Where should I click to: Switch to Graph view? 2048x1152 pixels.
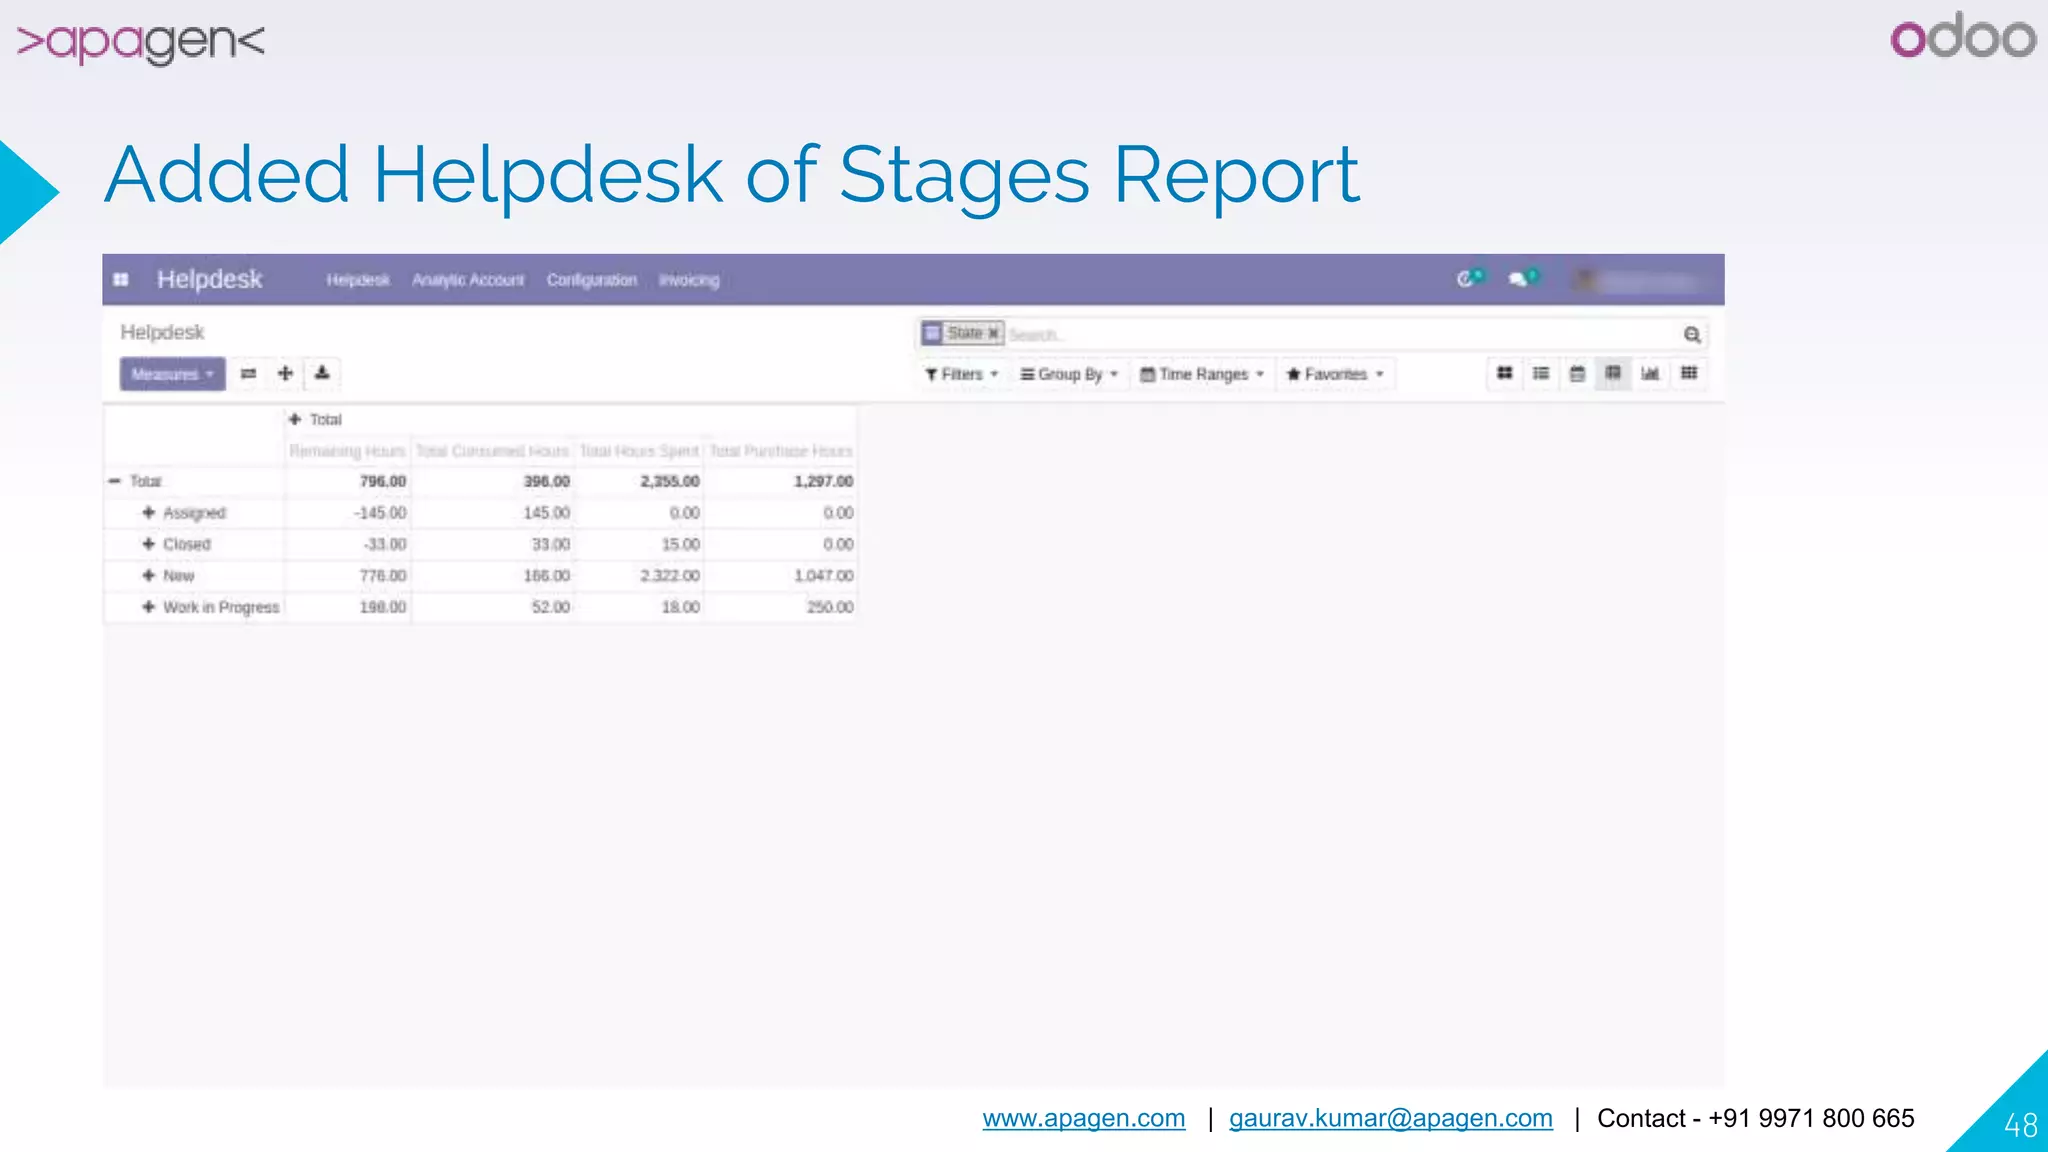tap(1650, 373)
